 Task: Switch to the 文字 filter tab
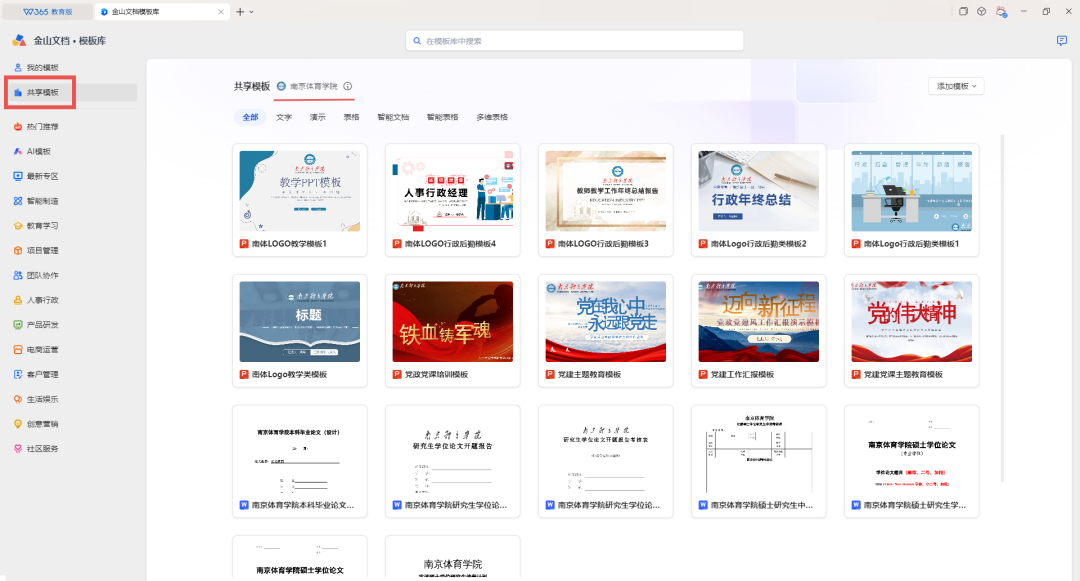point(284,117)
